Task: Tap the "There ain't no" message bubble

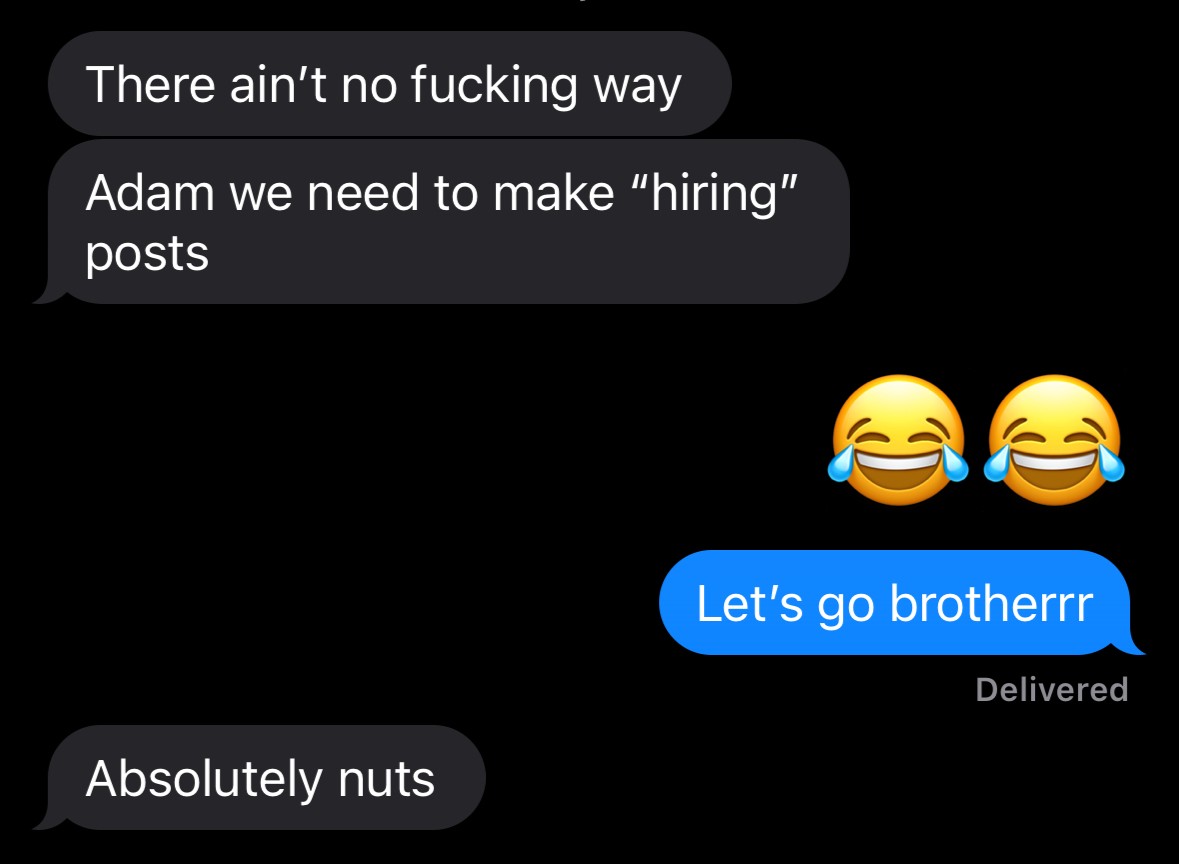Action: pos(389,83)
